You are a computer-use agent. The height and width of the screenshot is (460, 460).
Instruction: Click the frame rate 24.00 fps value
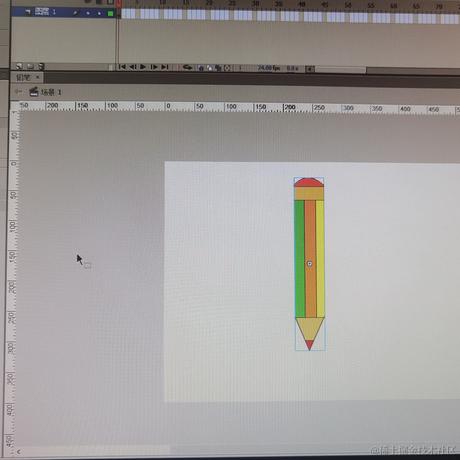(269, 68)
